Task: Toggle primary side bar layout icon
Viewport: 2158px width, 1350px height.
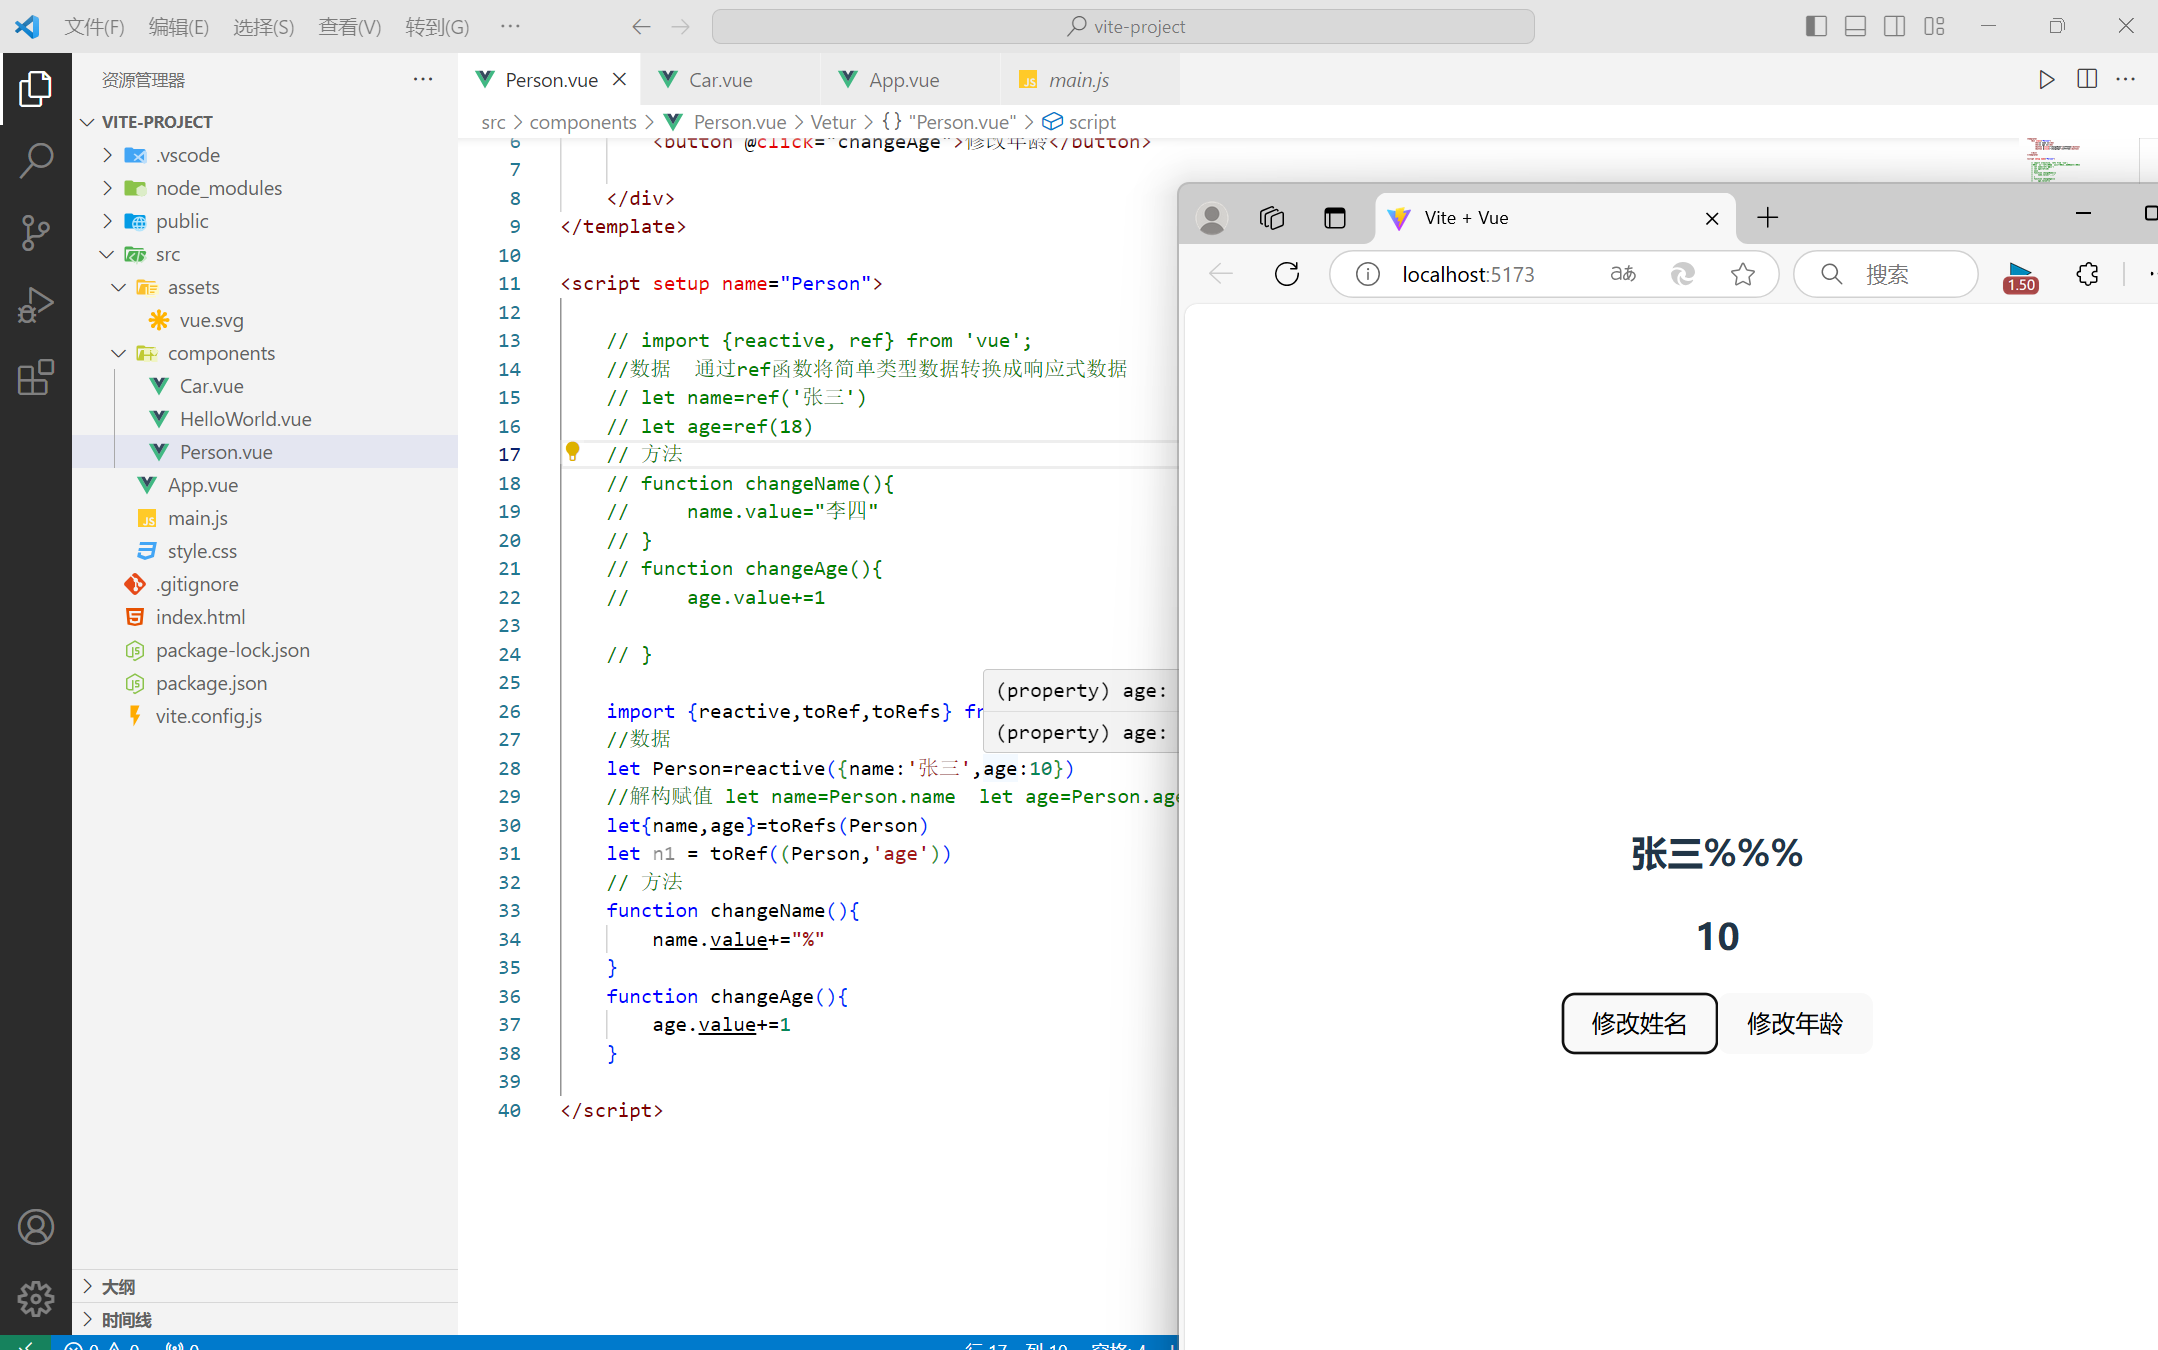Action: [1816, 26]
